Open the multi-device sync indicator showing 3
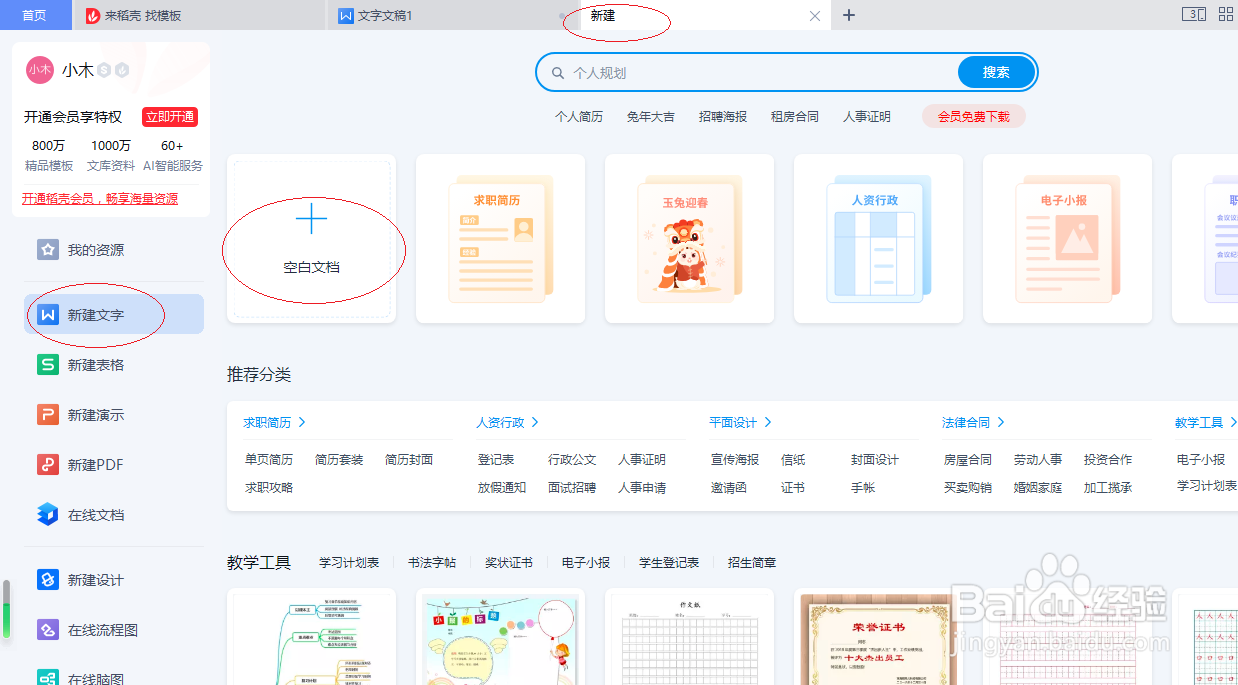Screen dimensions: 1238x685 click(x=1194, y=14)
